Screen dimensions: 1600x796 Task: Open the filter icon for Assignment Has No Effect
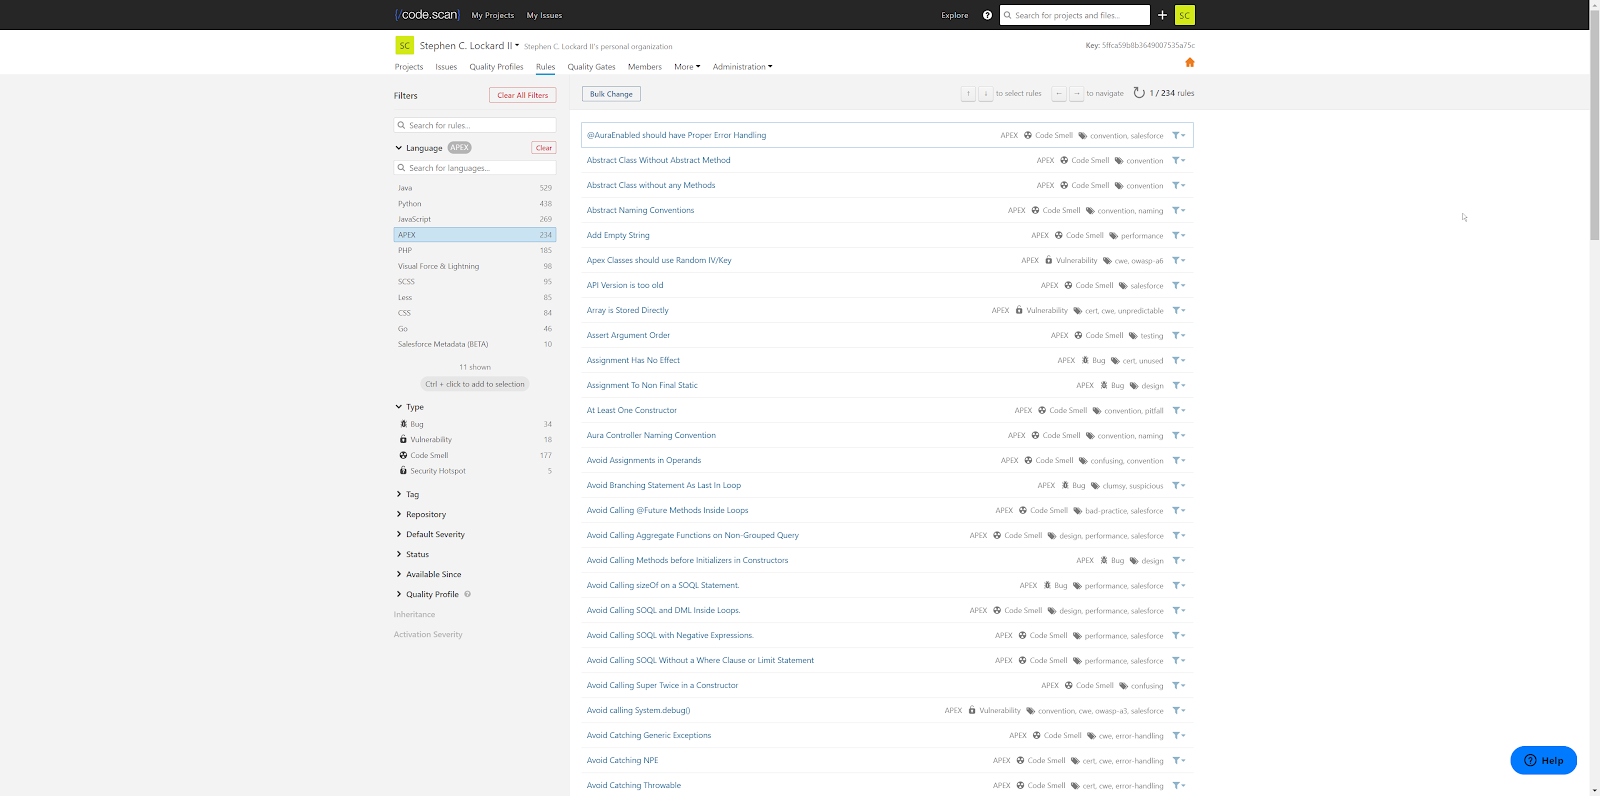pos(1179,360)
